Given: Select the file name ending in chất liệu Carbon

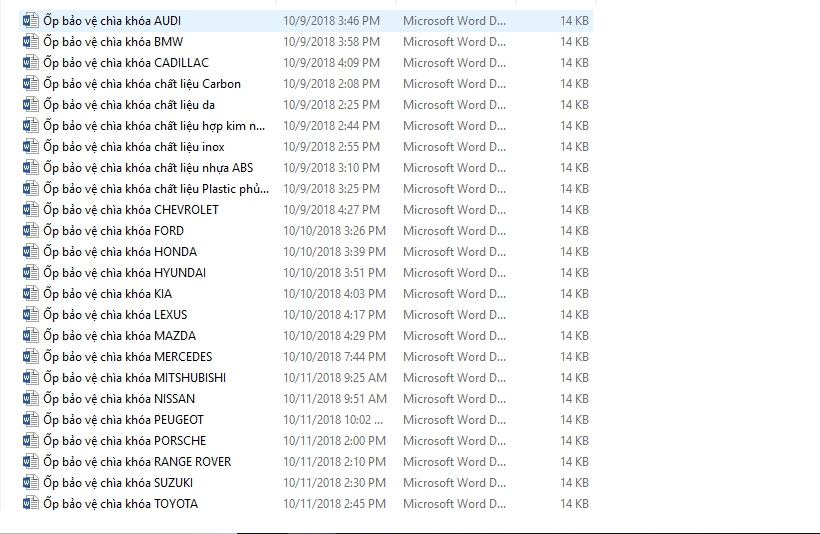Looking at the screenshot, I should [142, 84].
